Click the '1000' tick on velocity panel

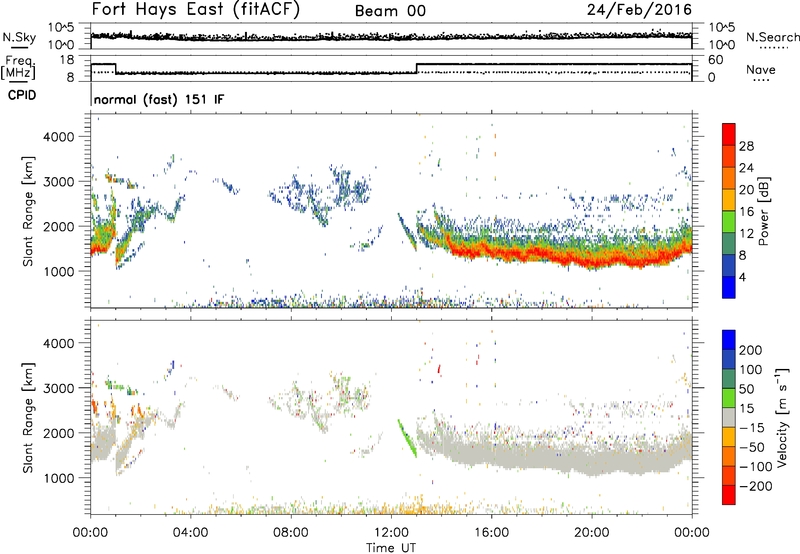(x=59, y=478)
